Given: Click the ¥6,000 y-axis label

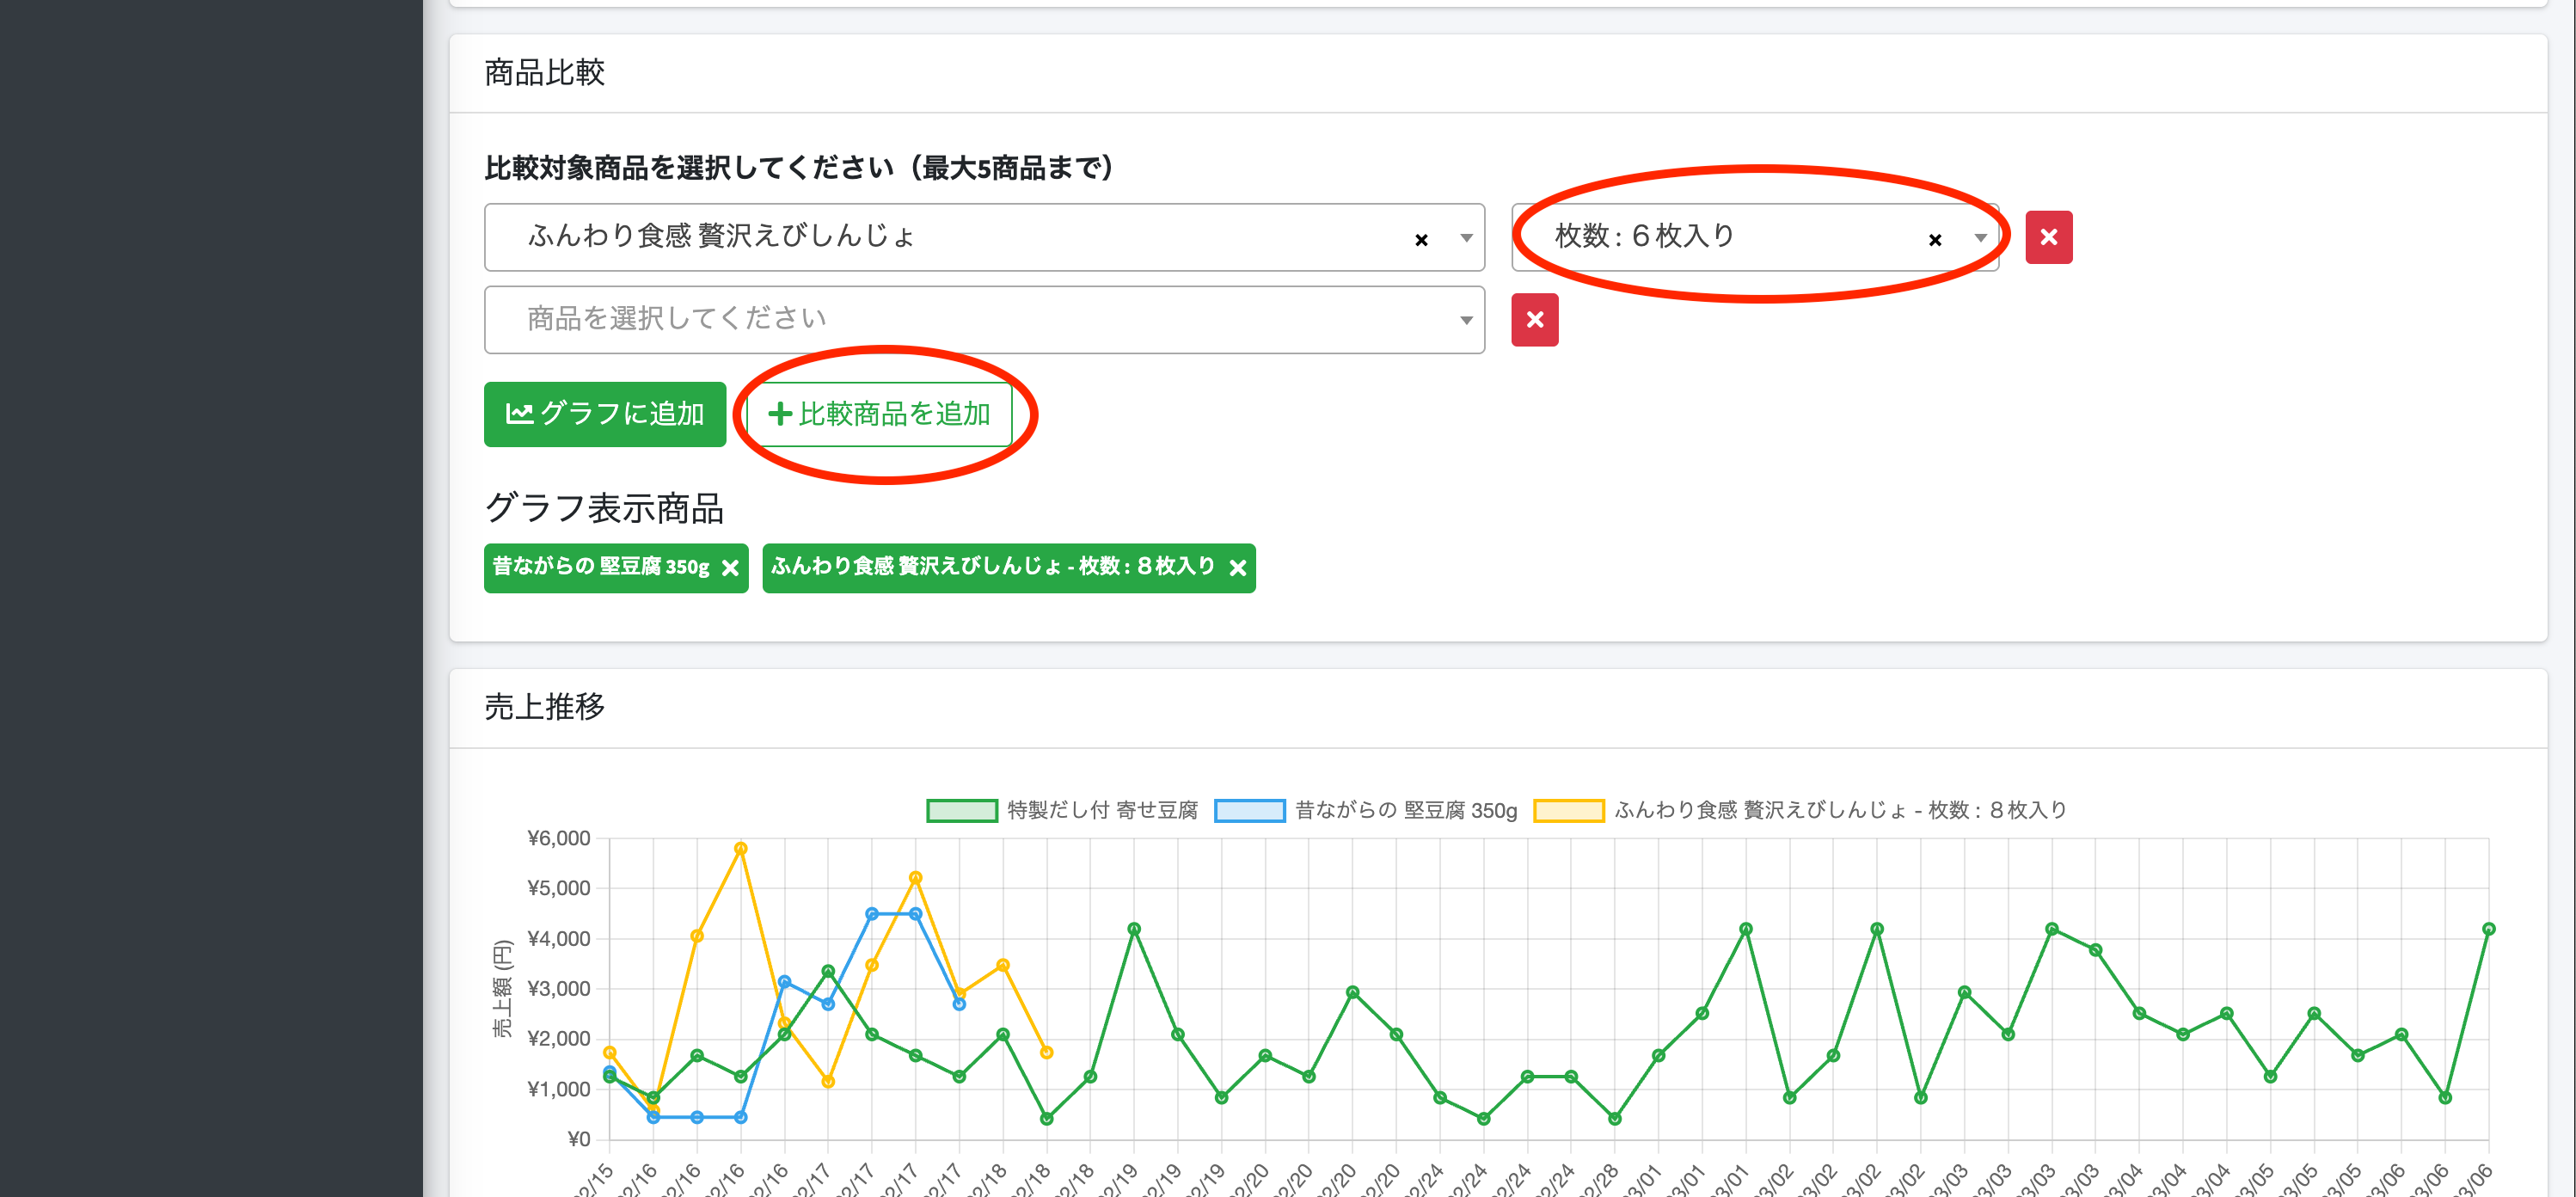Looking at the screenshot, I should (x=559, y=838).
